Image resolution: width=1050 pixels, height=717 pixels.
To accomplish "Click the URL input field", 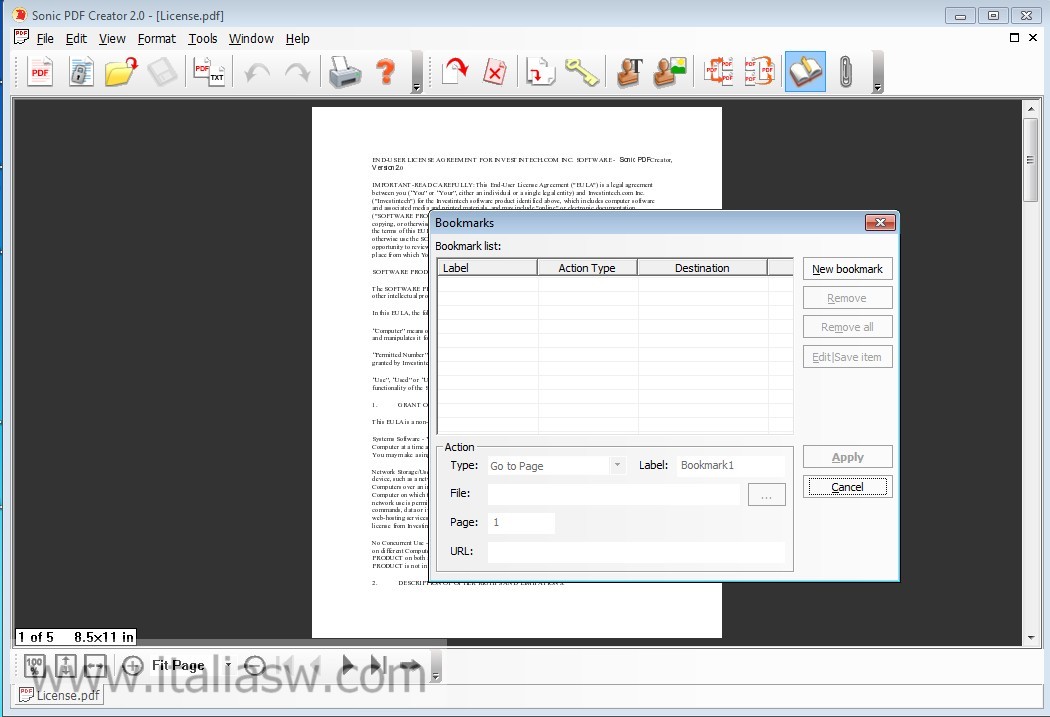I will click(x=635, y=551).
